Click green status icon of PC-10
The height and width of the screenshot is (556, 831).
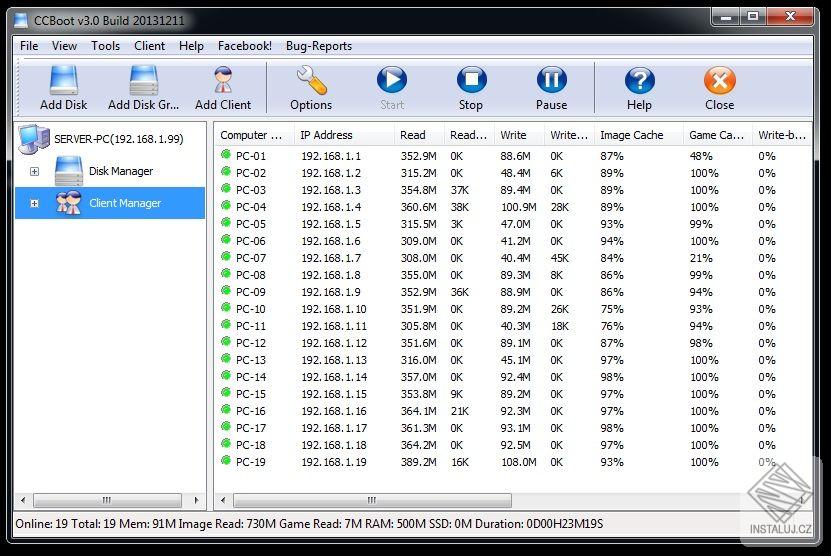(x=226, y=307)
